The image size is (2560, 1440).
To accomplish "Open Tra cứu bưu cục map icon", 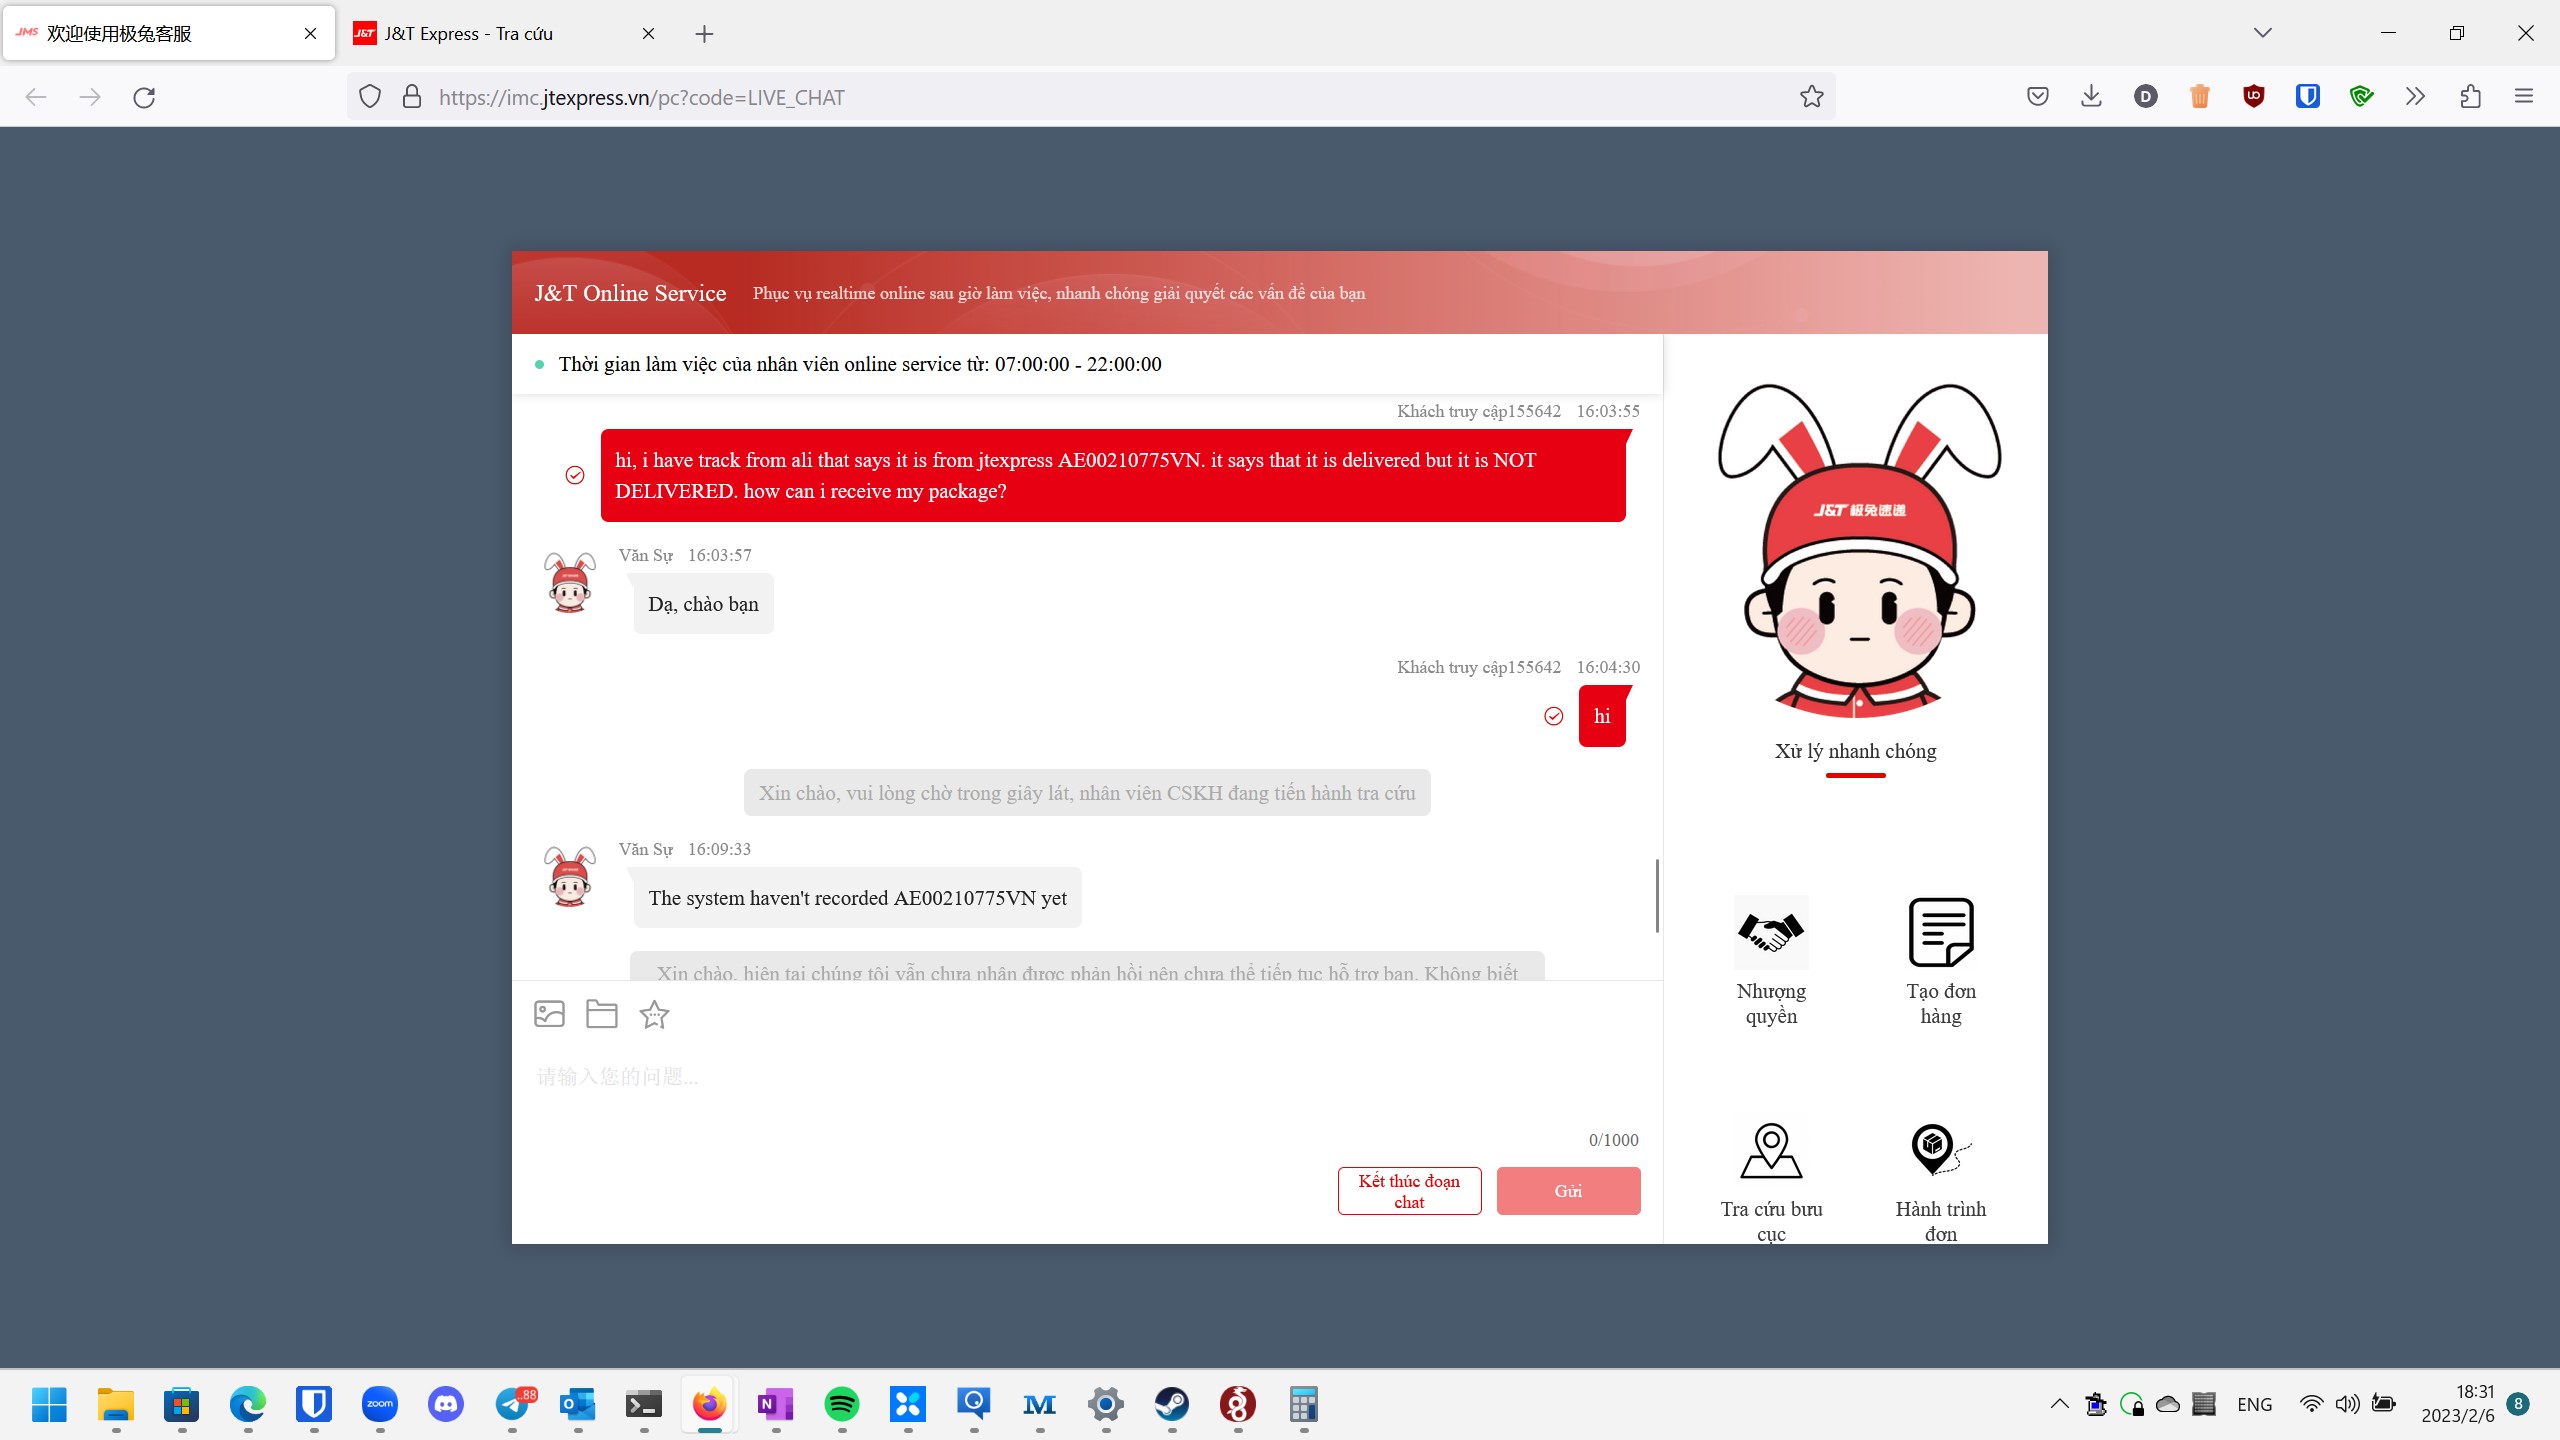I will [1771, 1150].
